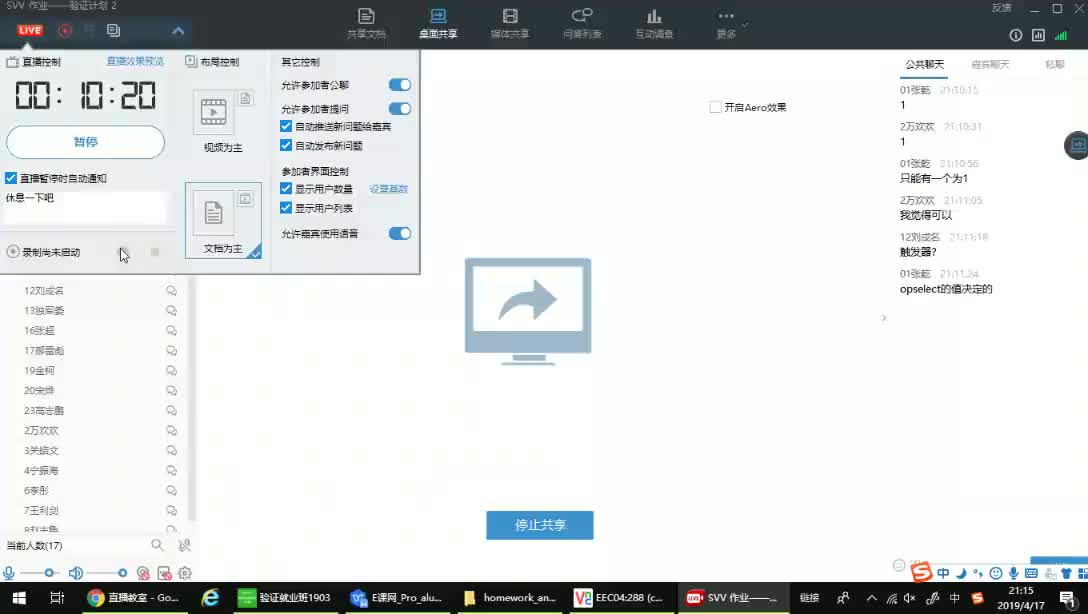The image size is (1088, 614).
Task: Click the round floating panel icon at right edge
Action: tap(1076, 145)
